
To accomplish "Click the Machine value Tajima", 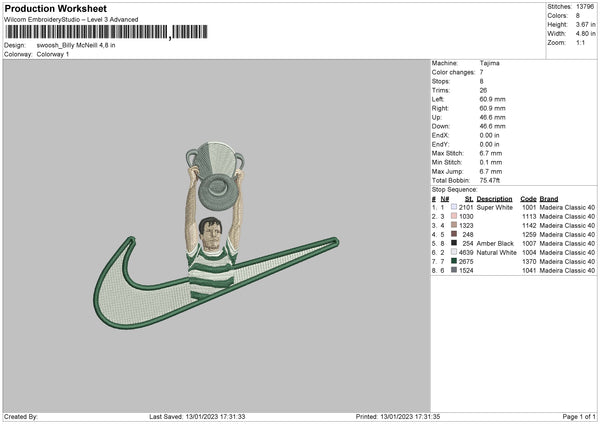I will (x=489, y=63).
